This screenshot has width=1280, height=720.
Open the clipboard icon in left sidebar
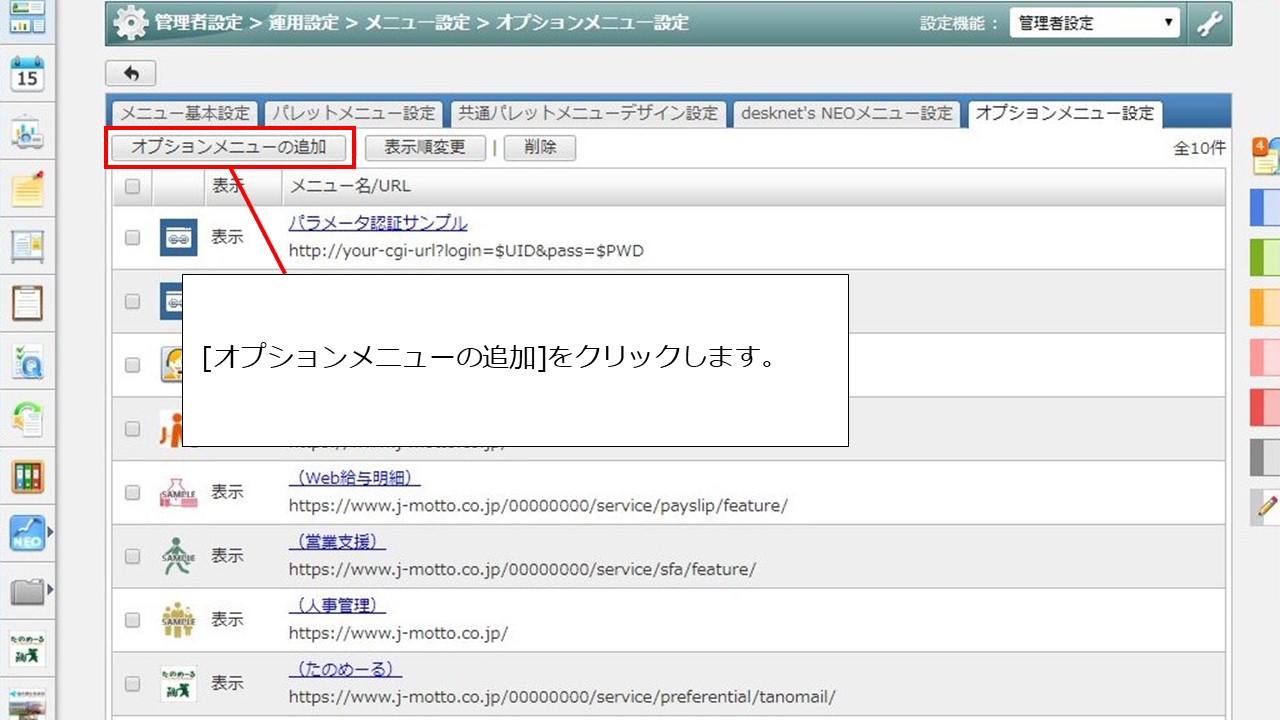(27, 301)
